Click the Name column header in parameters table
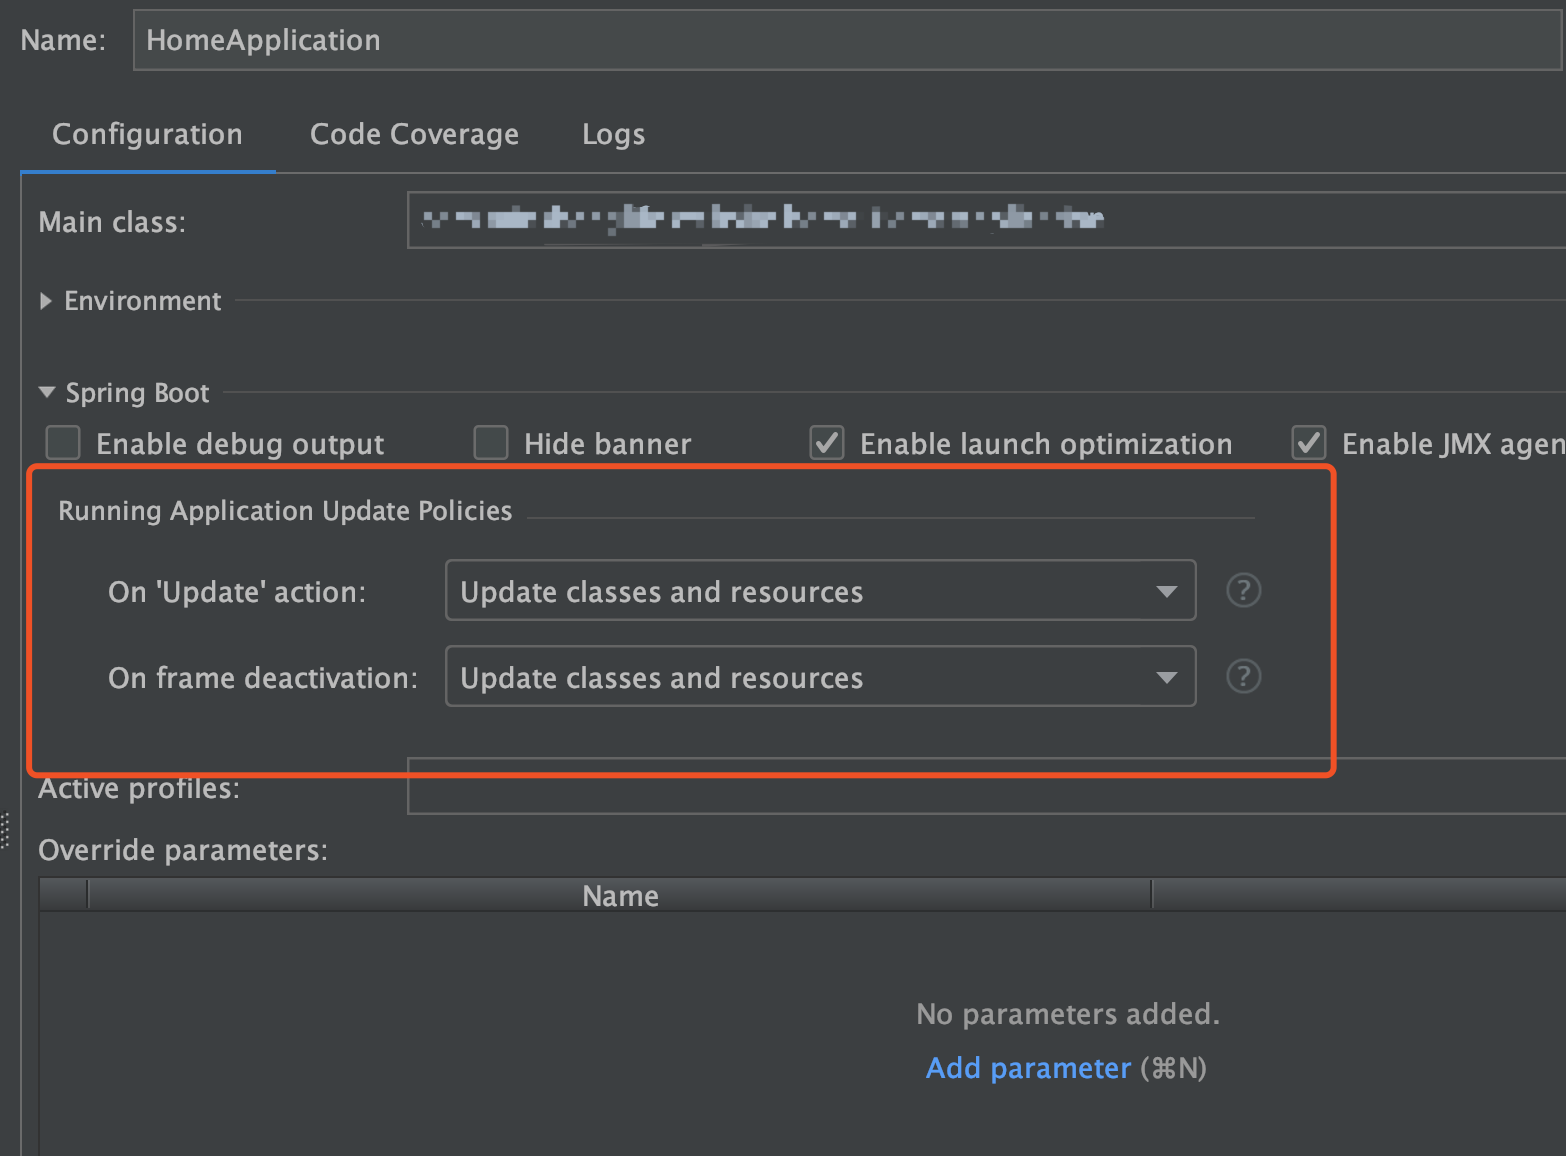This screenshot has height=1156, width=1566. click(620, 896)
